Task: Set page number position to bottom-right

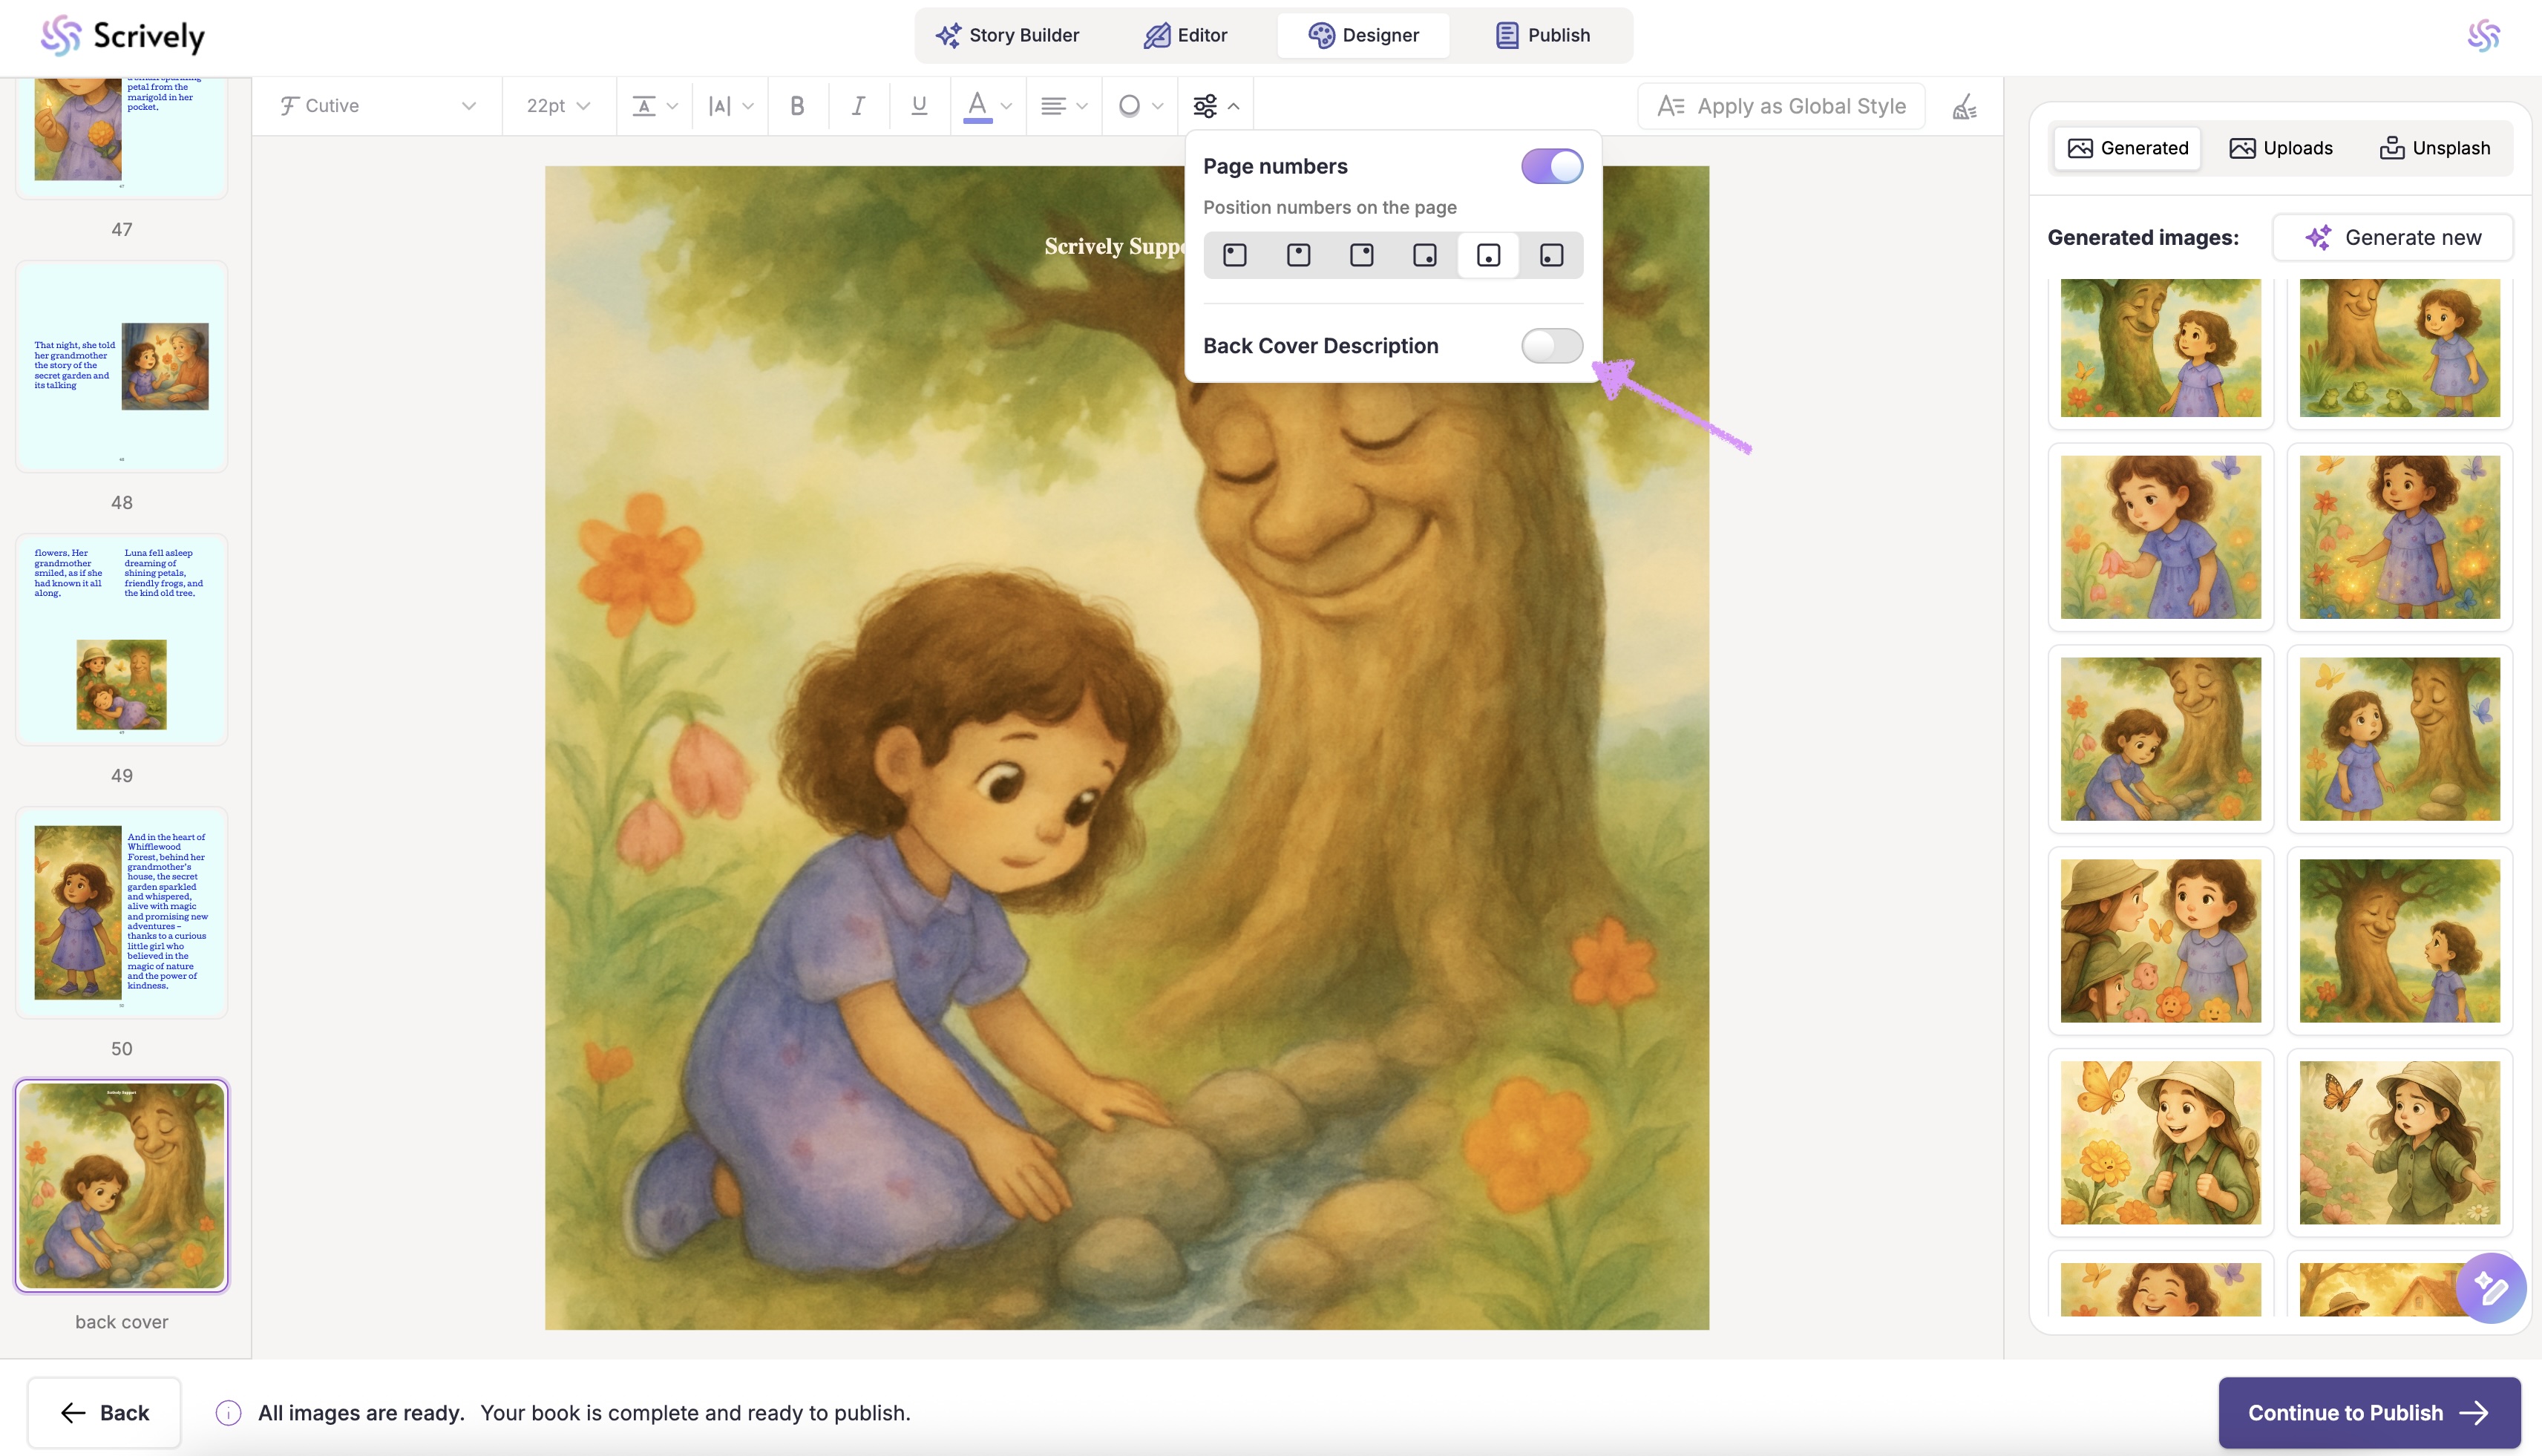Action: (x=1425, y=255)
